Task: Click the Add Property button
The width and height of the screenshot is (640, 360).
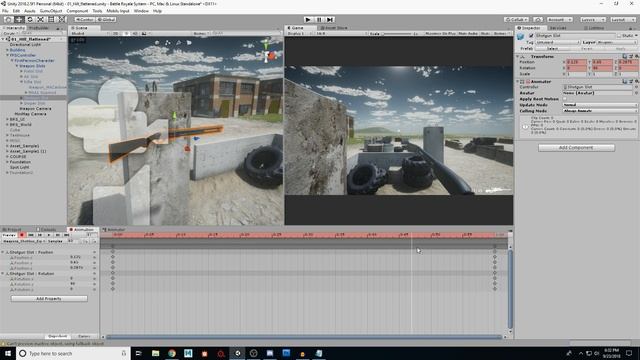Action: pos(49,299)
